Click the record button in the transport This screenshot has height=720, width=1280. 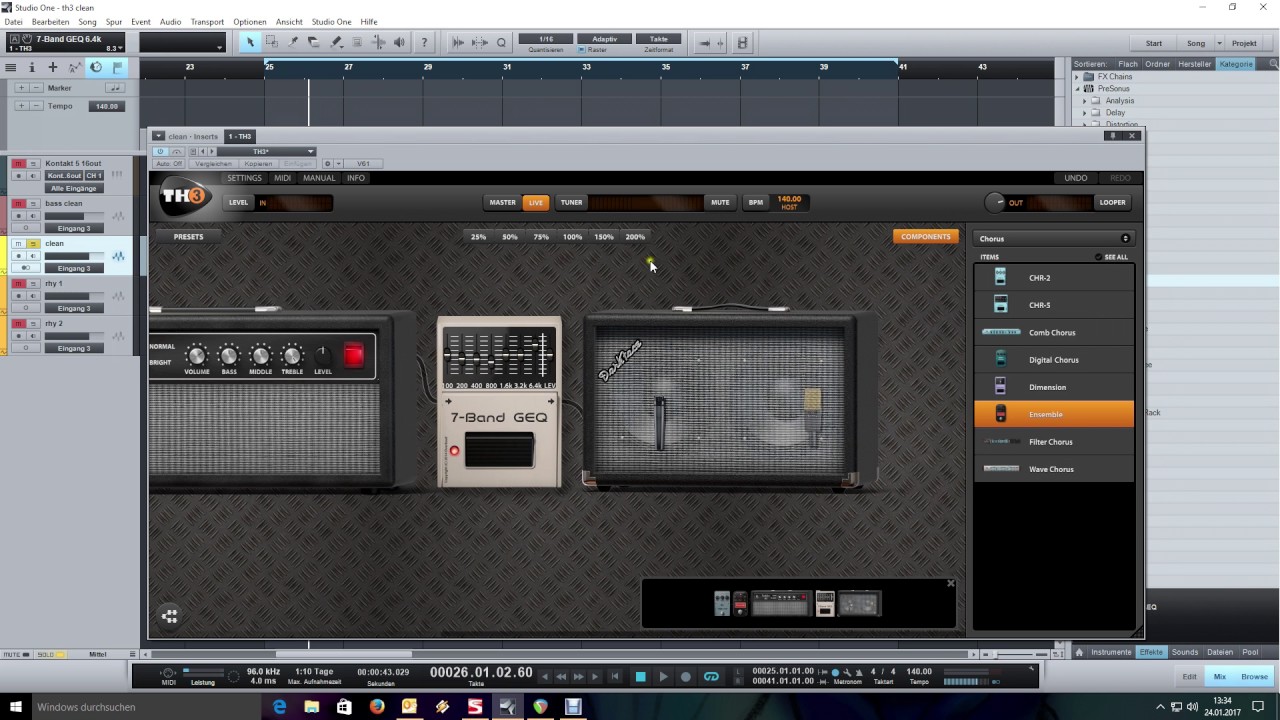686,677
